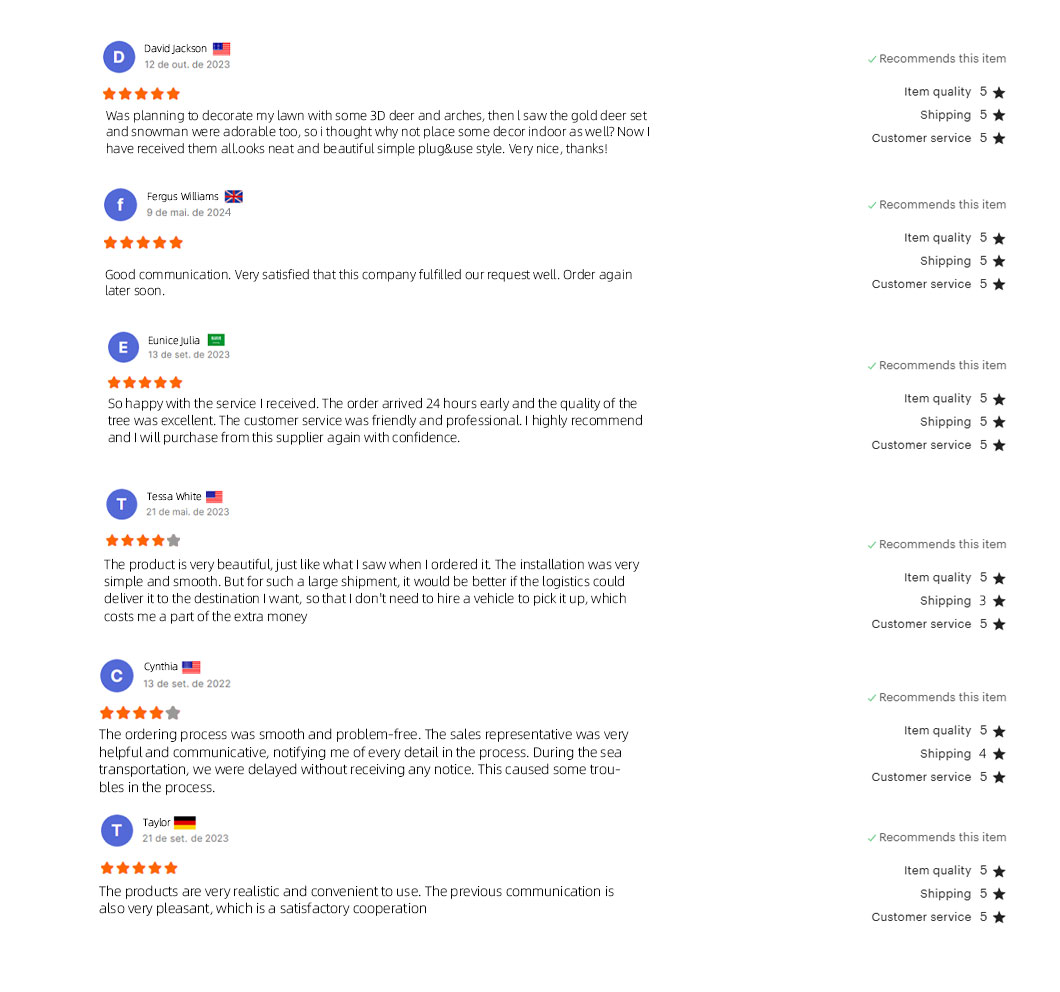Click the US flag beside David Jackson
Screen dimensions: 1060x992
coord(222,49)
